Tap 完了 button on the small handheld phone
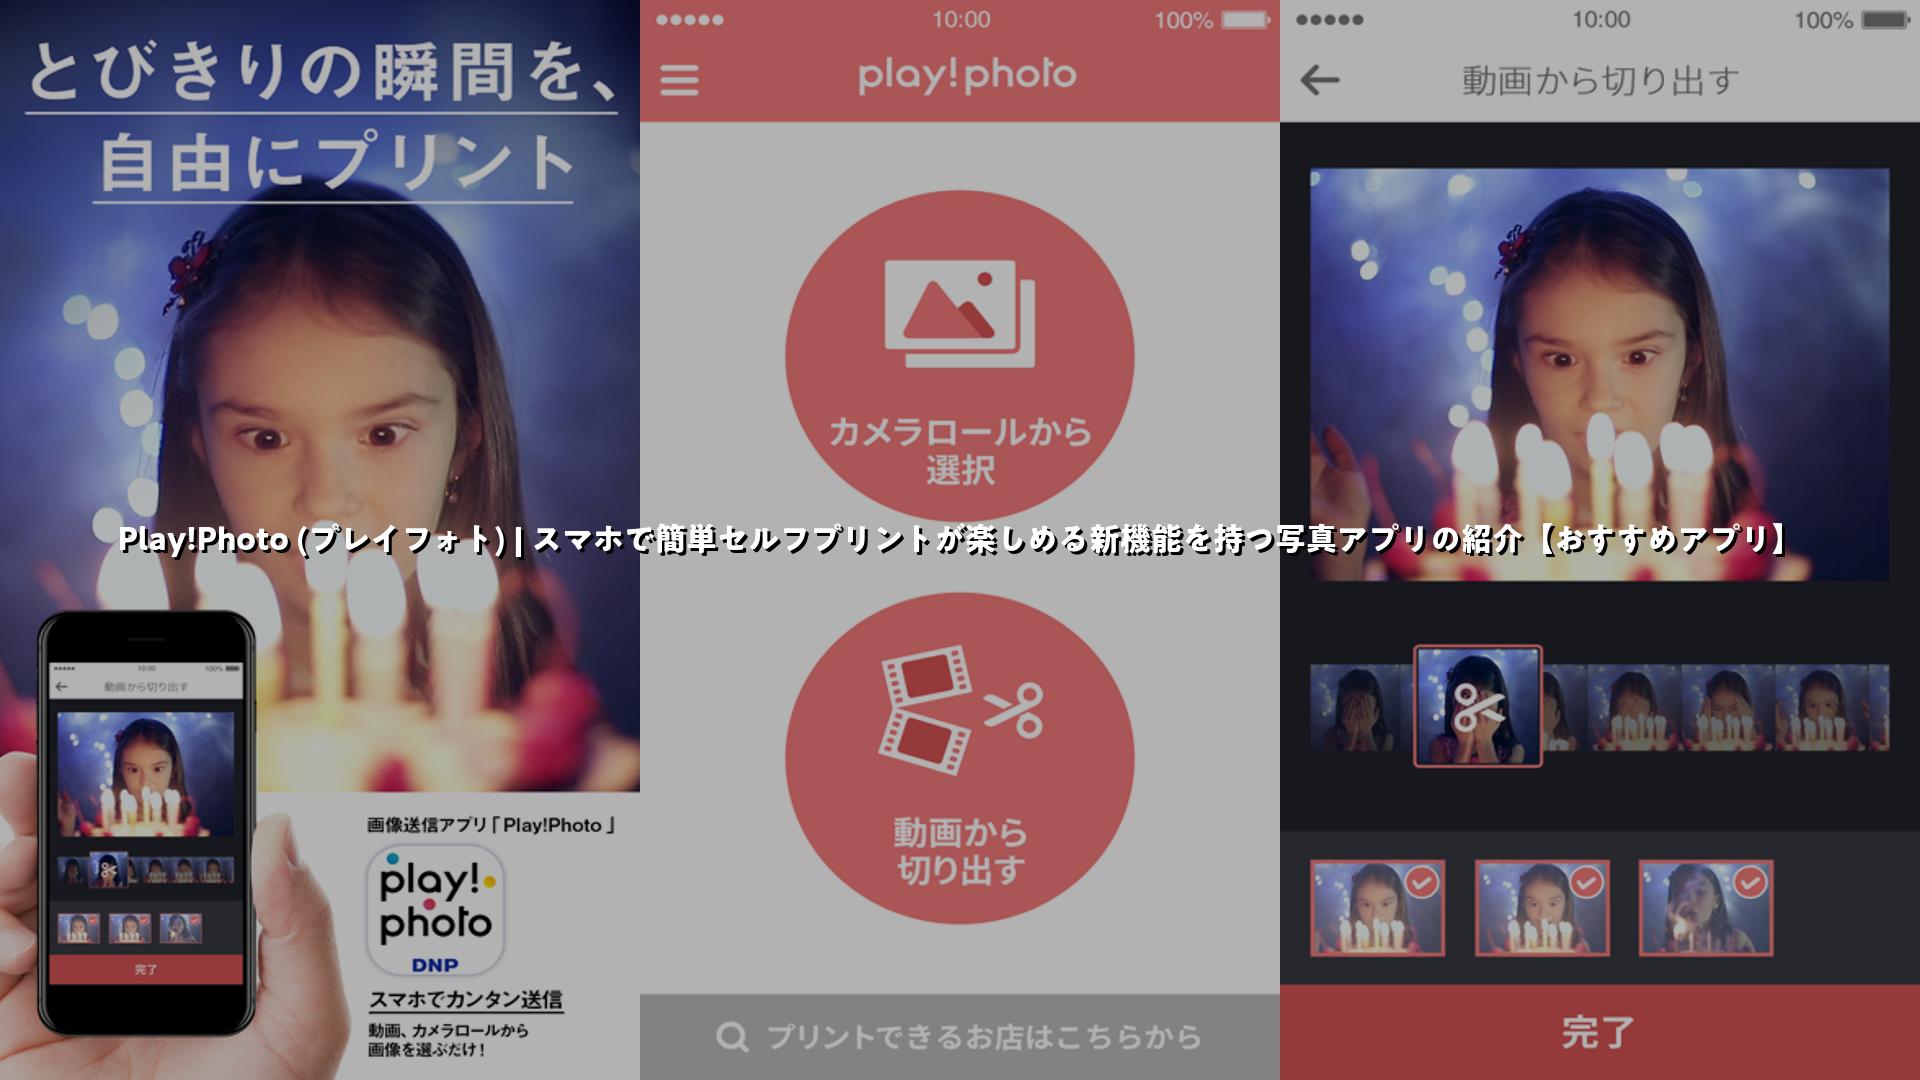Viewport: 1920px width, 1080px height. tap(146, 969)
